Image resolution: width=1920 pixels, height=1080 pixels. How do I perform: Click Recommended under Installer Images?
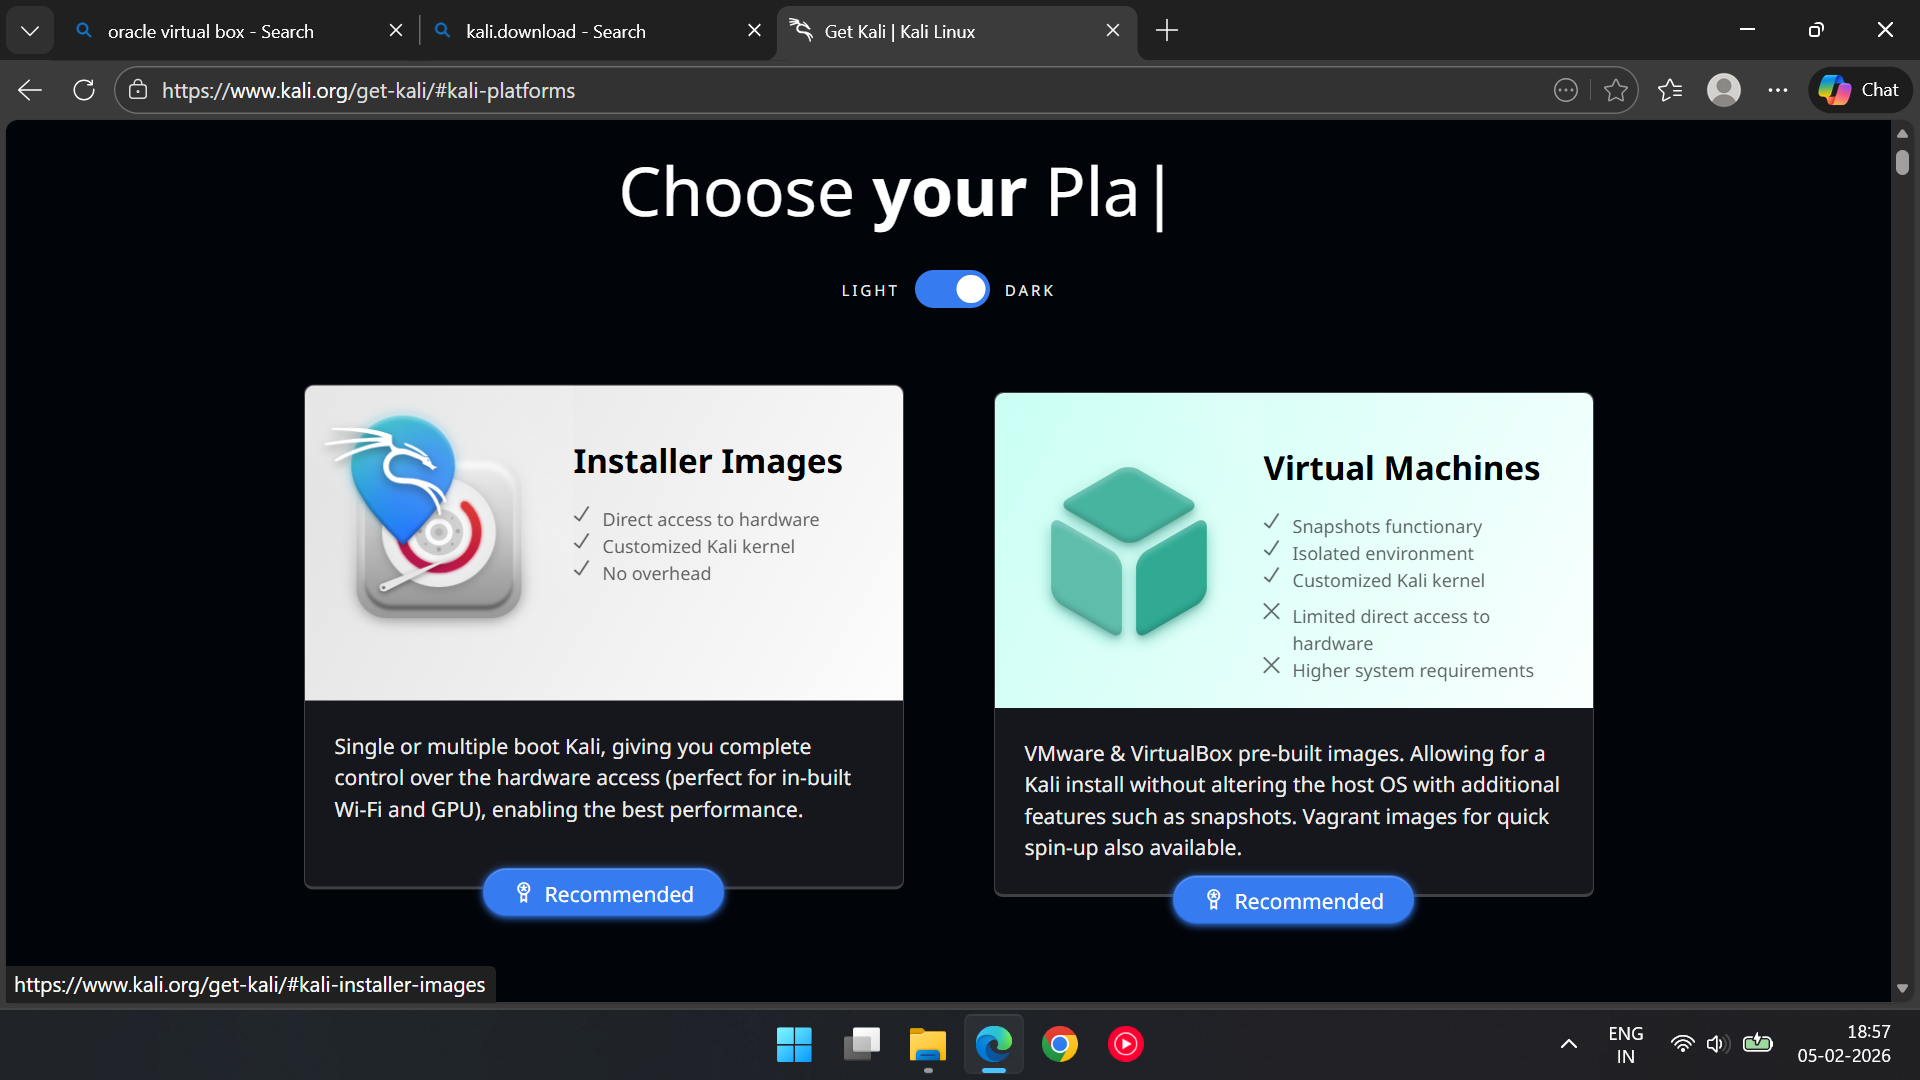[x=603, y=893]
